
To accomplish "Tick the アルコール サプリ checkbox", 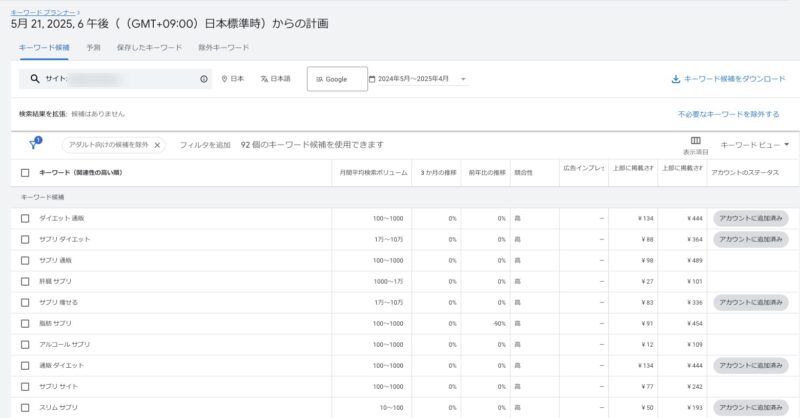I will click(25, 345).
